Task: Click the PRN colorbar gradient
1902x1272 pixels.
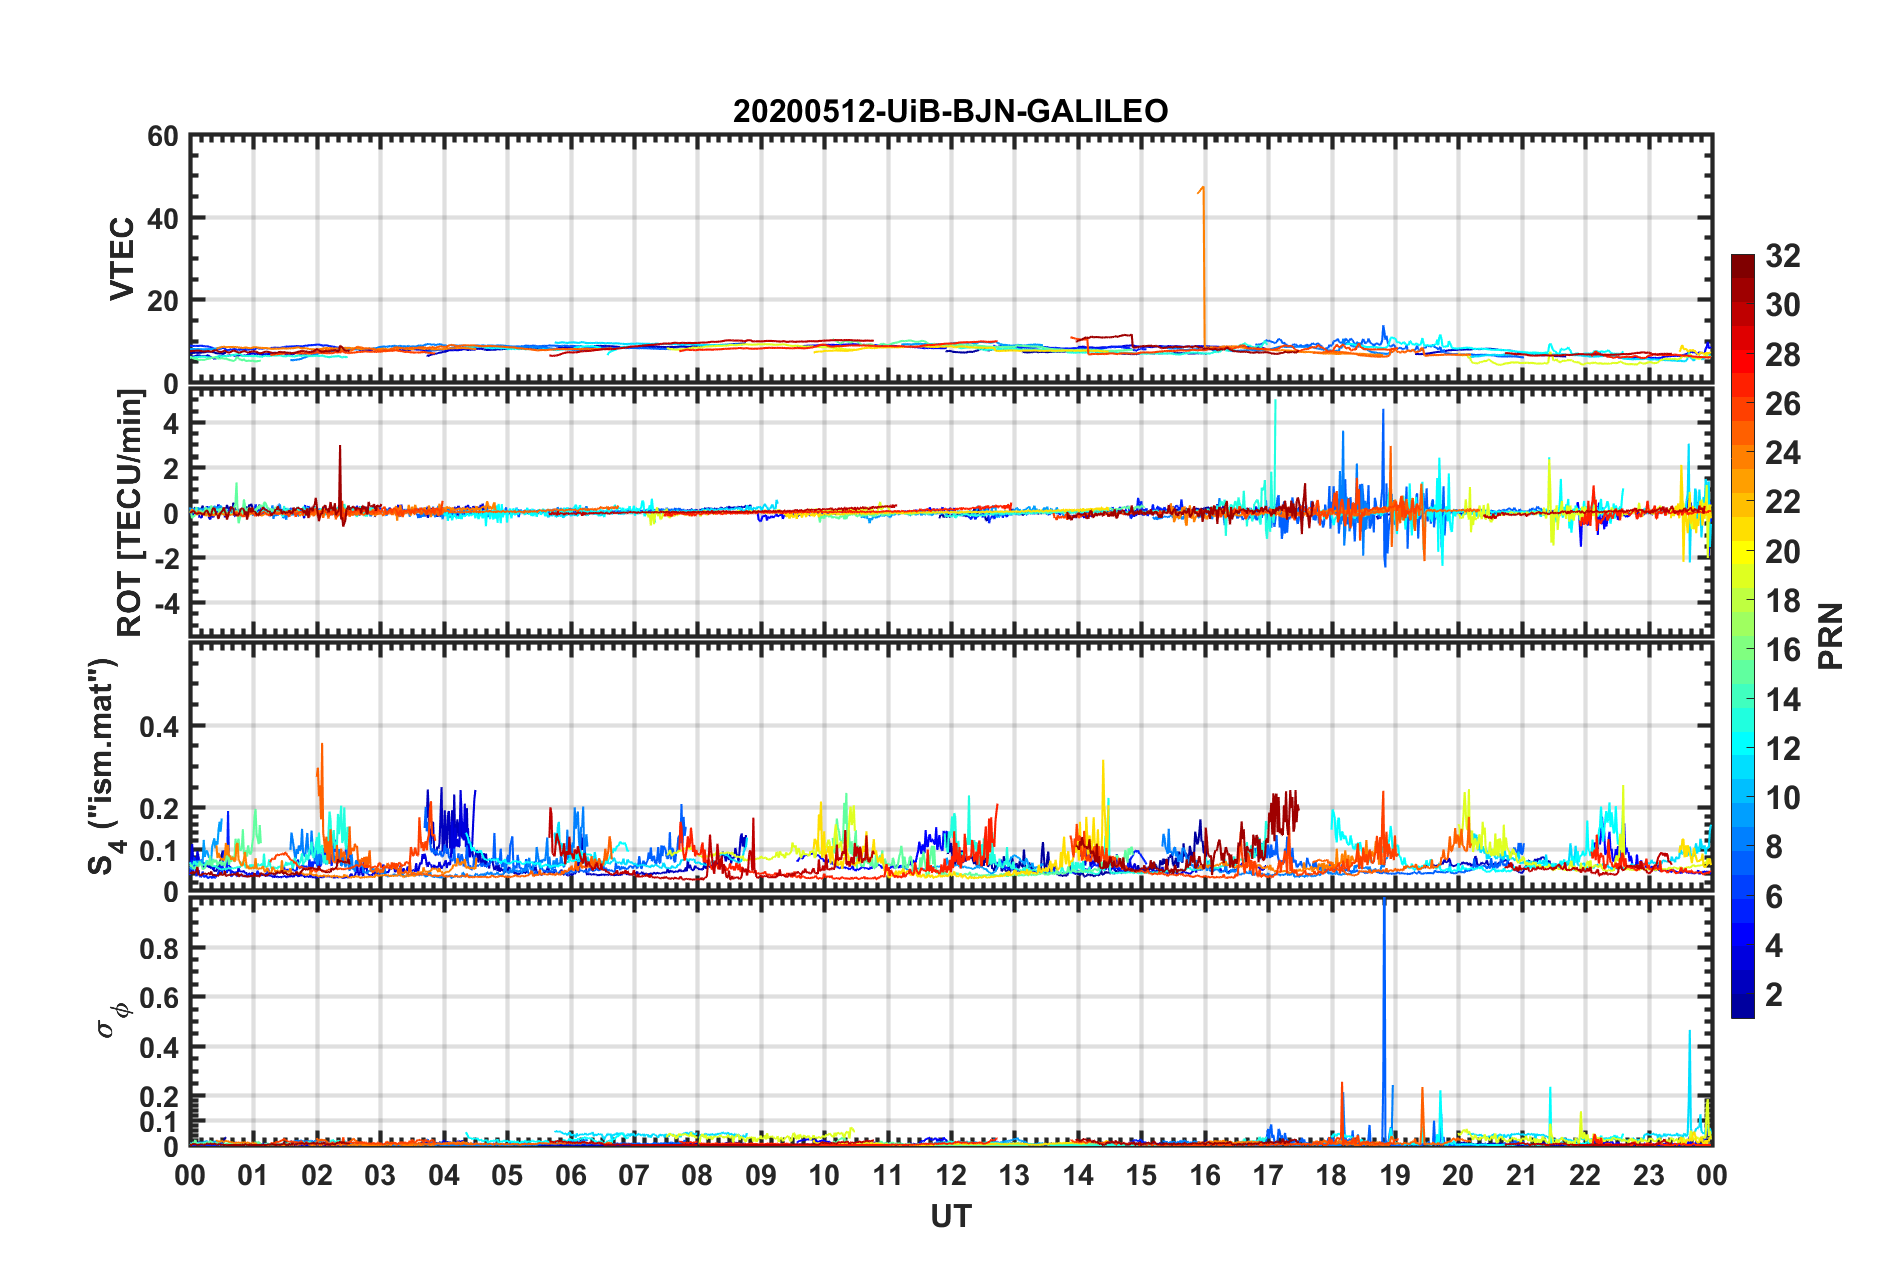Action: (1743, 636)
